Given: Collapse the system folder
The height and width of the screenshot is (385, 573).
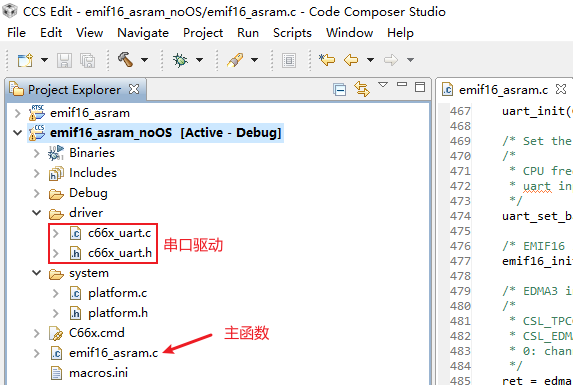Looking at the screenshot, I should click(37, 273).
